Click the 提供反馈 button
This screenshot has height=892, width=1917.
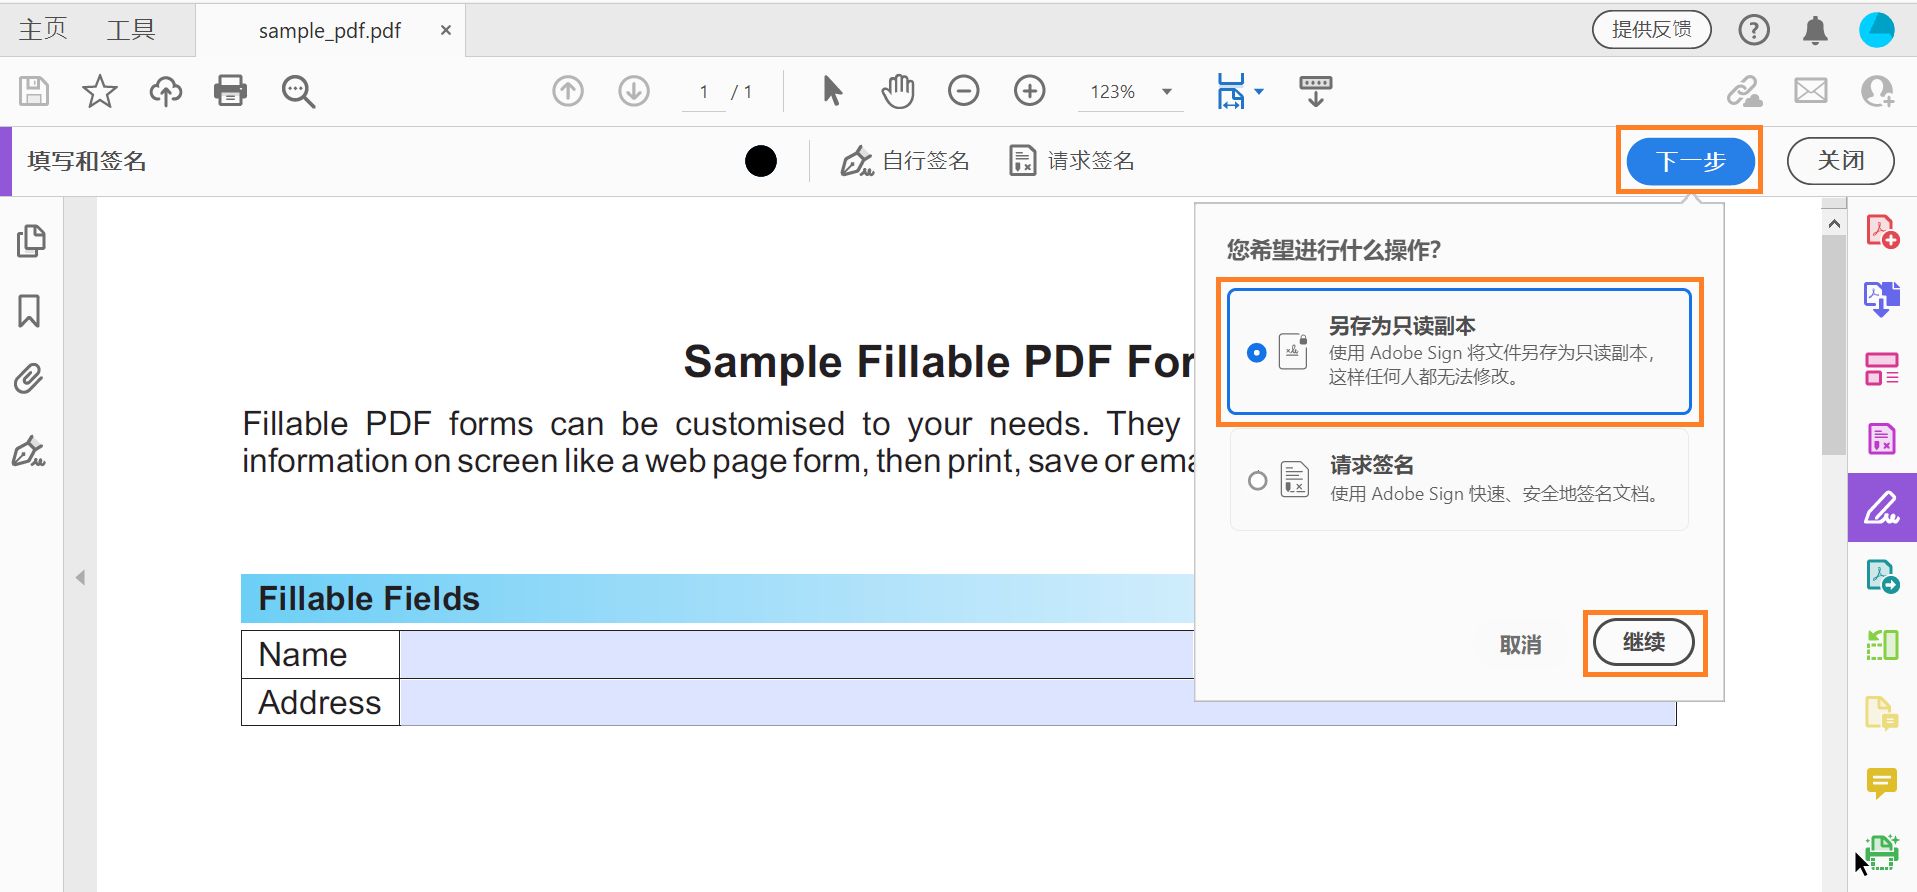(1651, 30)
